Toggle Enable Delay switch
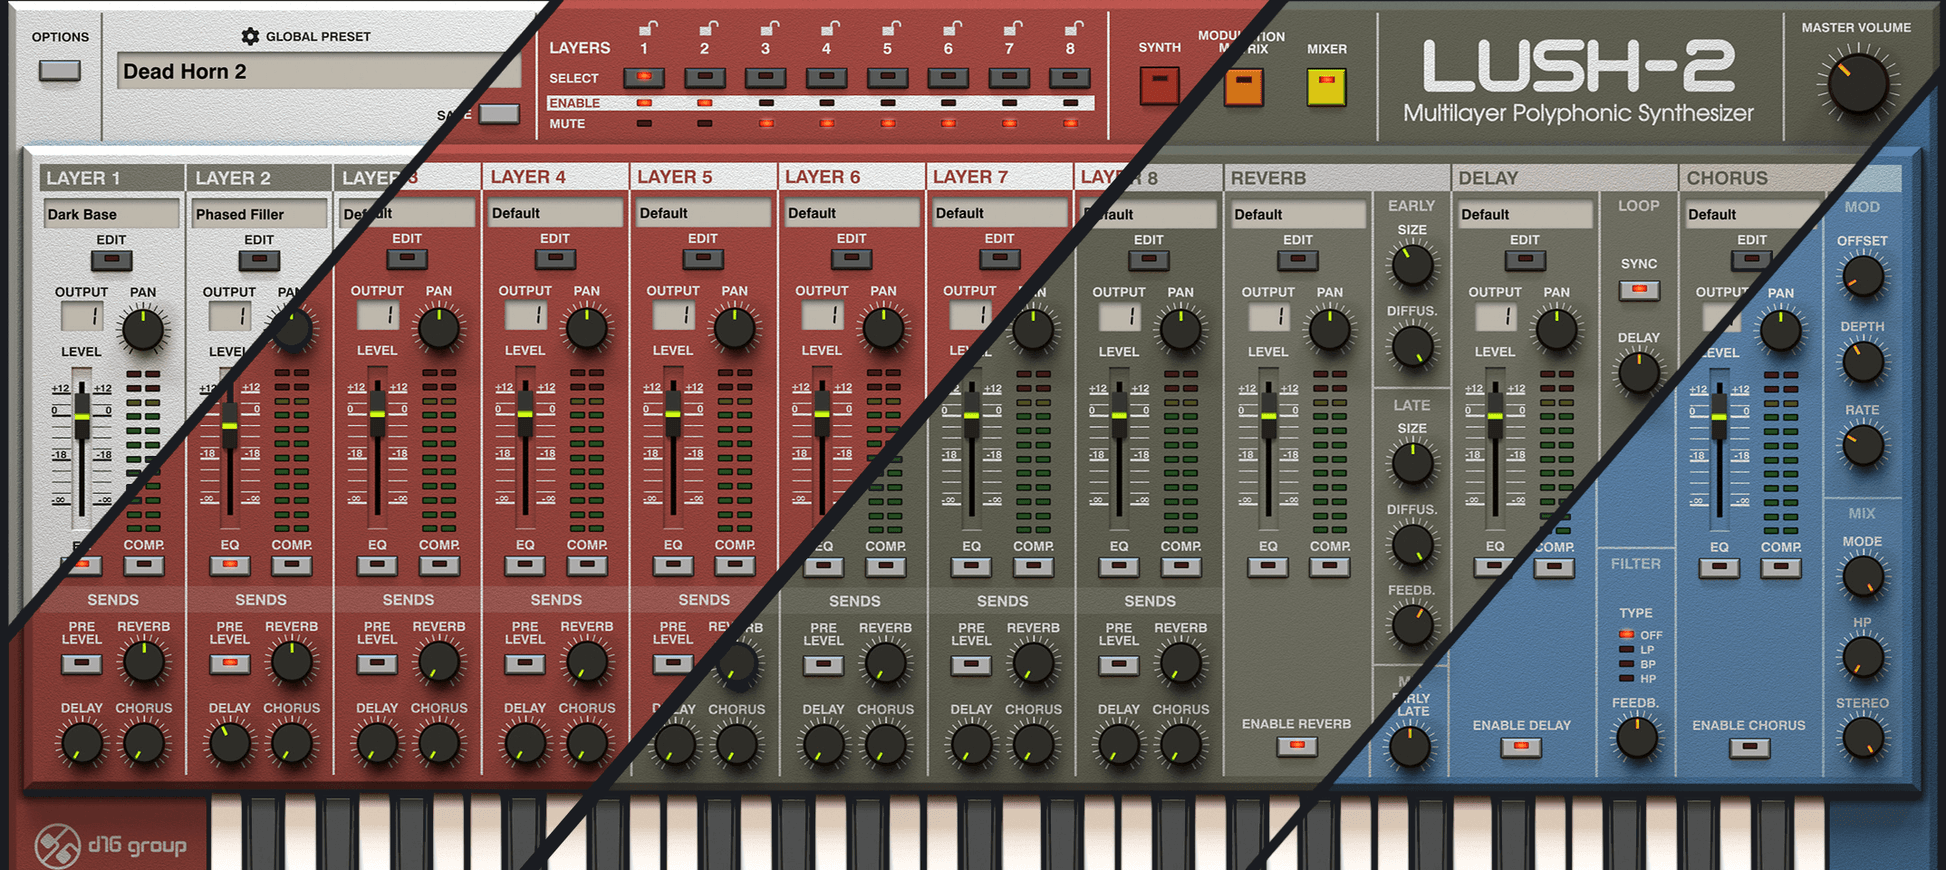This screenshot has width=1946, height=870. point(1521,747)
